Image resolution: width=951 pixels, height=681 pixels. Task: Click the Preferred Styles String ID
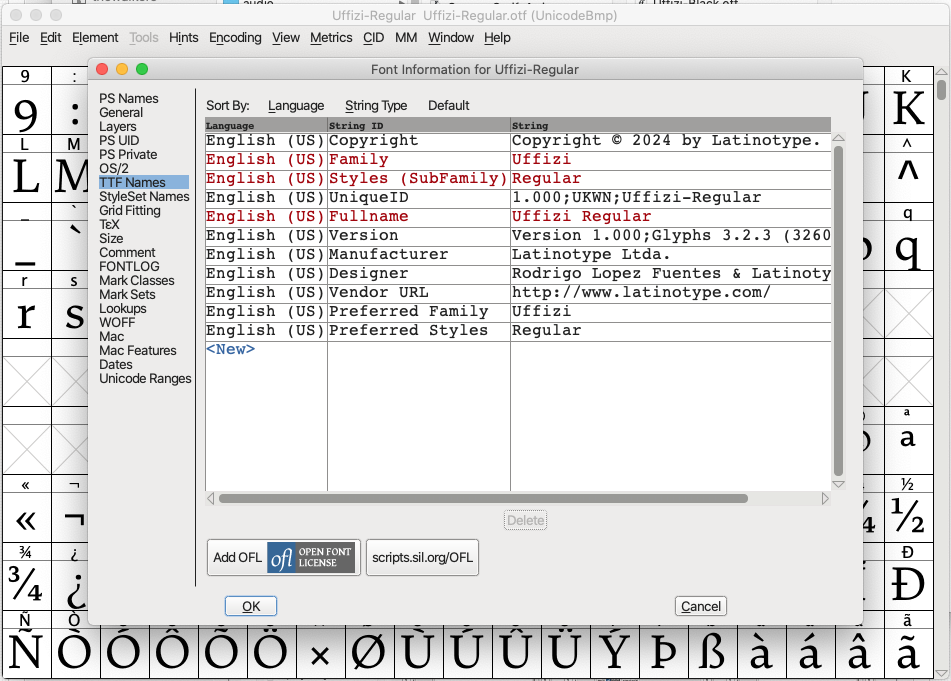pos(418,330)
